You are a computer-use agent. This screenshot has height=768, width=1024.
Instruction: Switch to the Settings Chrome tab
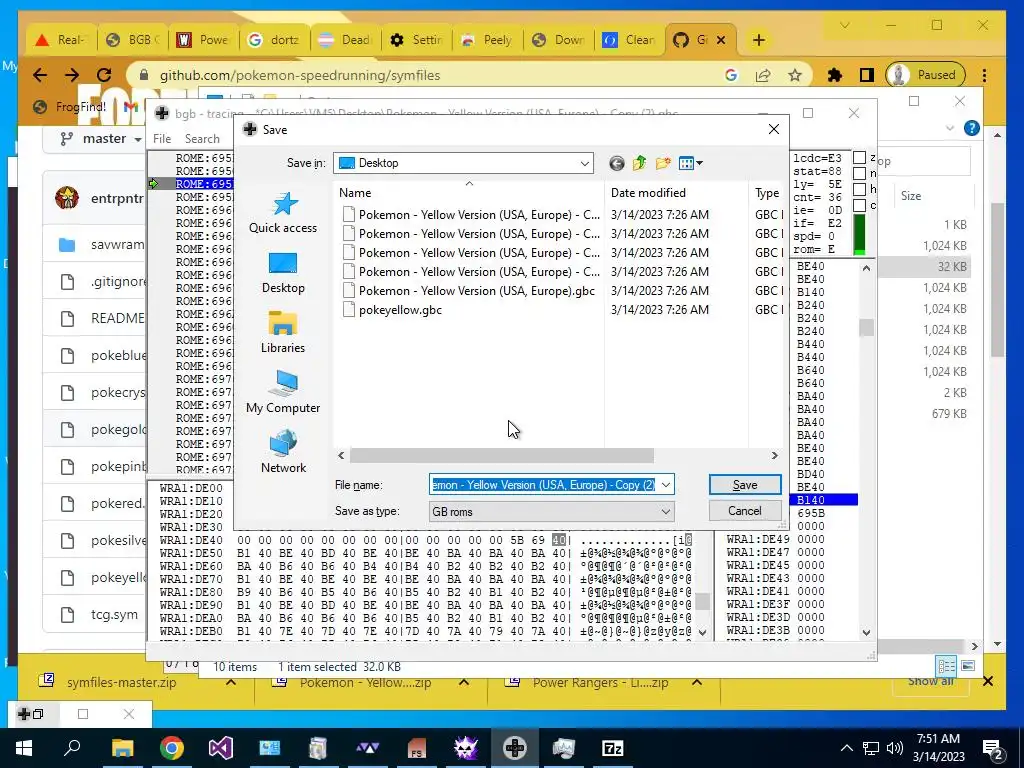click(417, 40)
